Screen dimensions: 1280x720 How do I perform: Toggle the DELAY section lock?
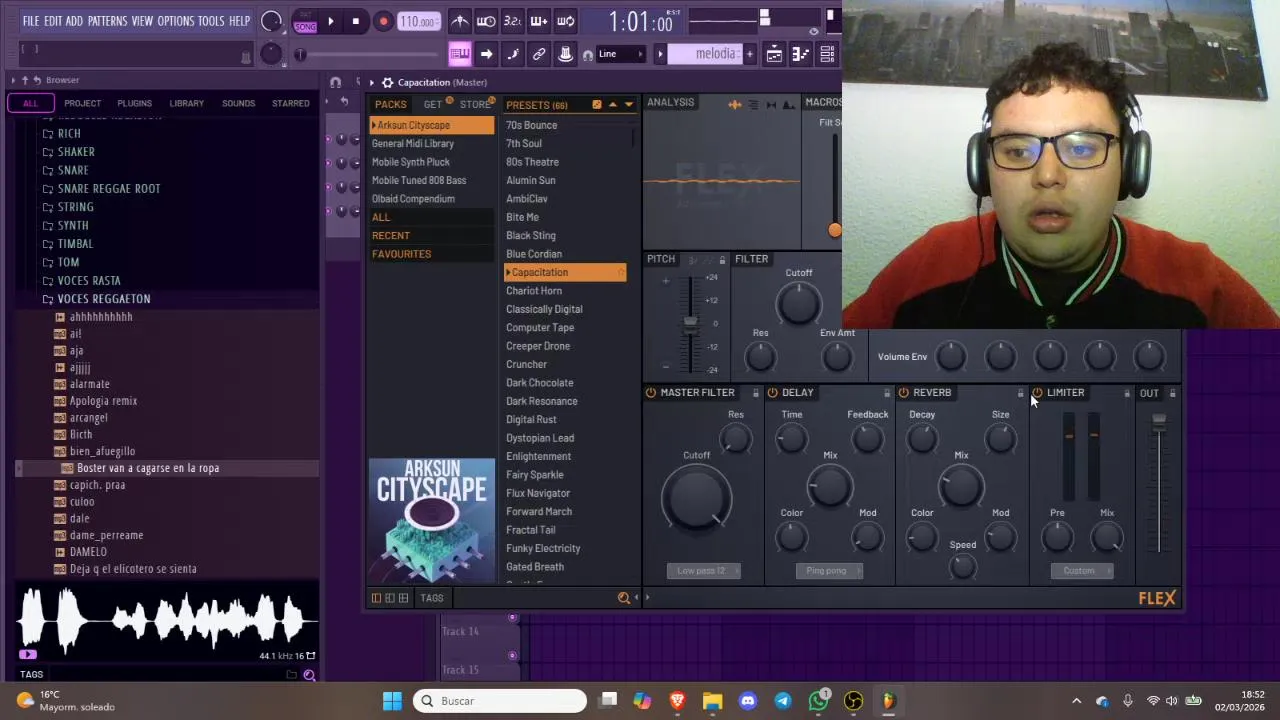point(886,394)
